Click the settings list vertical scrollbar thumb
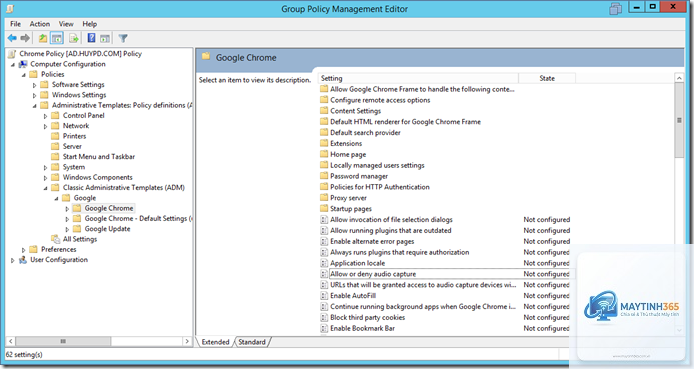The height and width of the screenshot is (369, 694). click(679, 120)
